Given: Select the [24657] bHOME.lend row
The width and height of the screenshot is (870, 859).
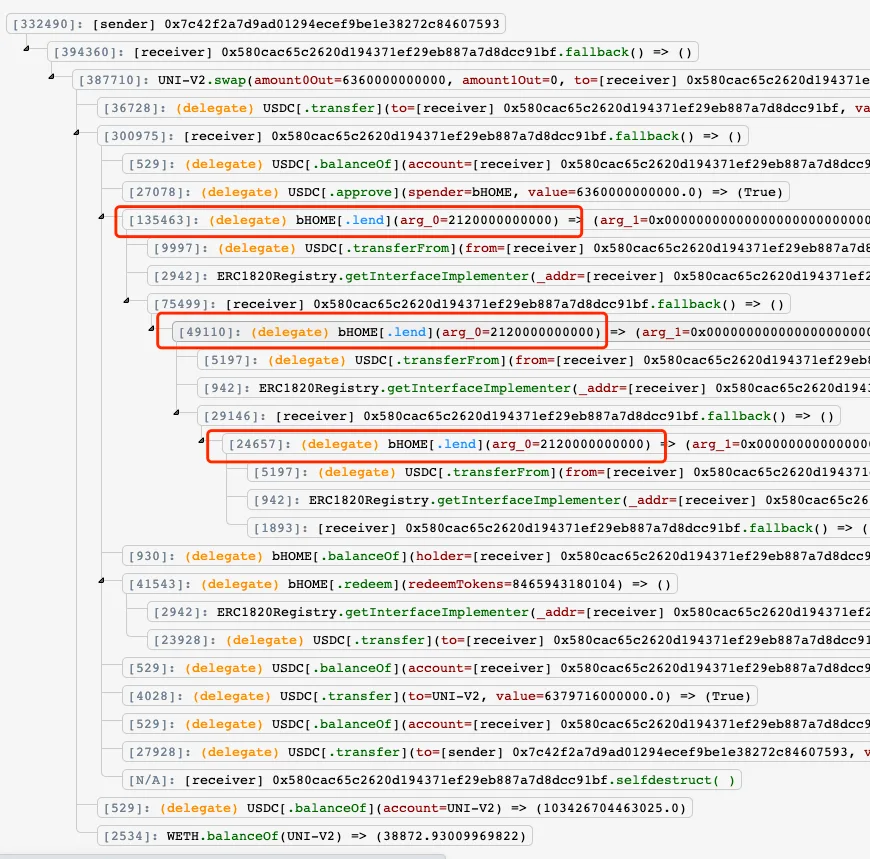Looking at the screenshot, I should coord(546,444).
